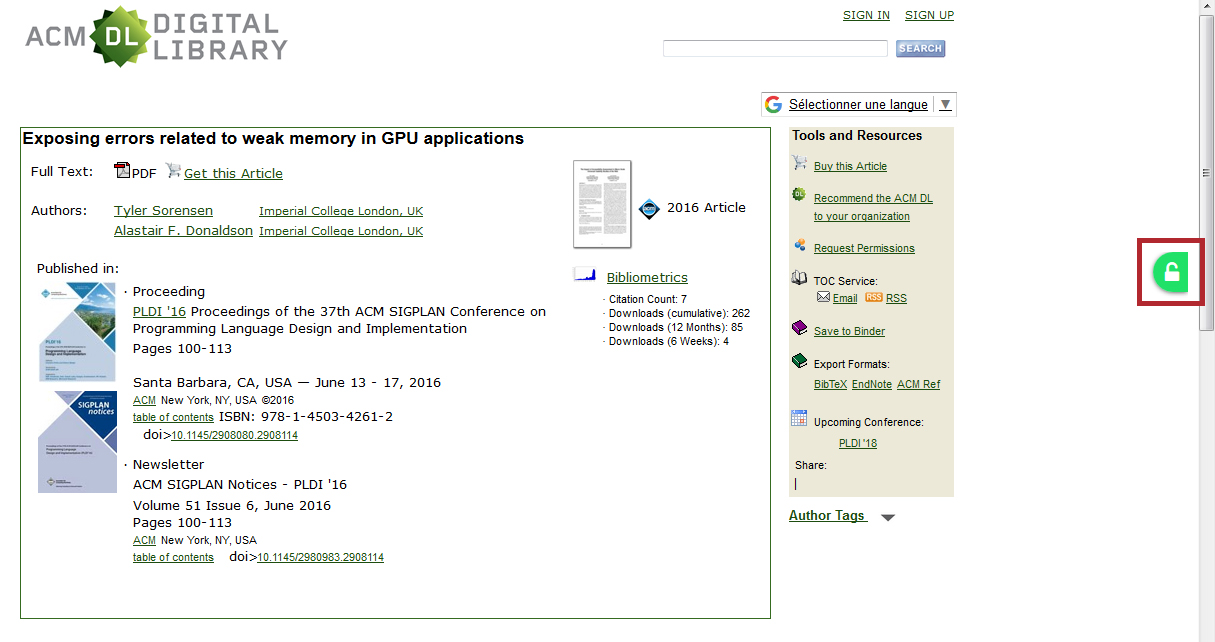The height and width of the screenshot is (642, 1215).
Task: Click the Recommend the ACM DL icon
Action: [x=799, y=194]
